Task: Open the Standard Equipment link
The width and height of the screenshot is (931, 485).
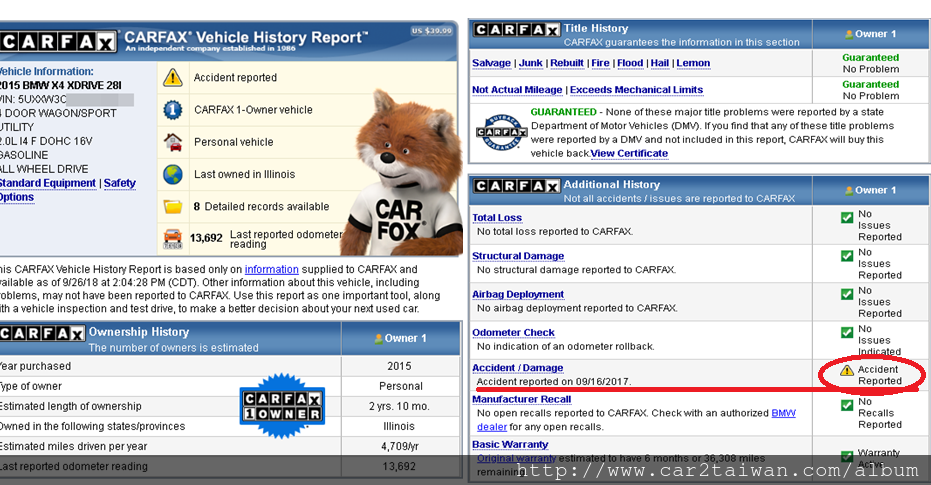Action: [x=48, y=183]
